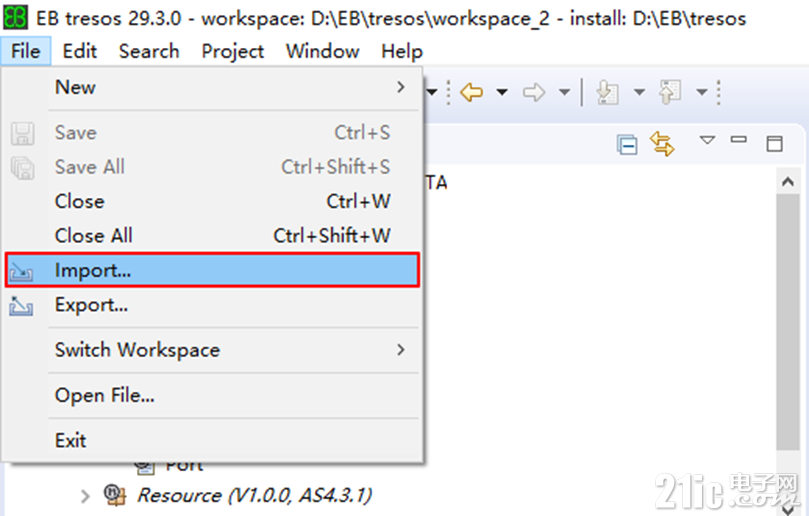Open the View Menu triangle
Image resolution: width=809 pixels, height=516 pixels.
tap(707, 140)
